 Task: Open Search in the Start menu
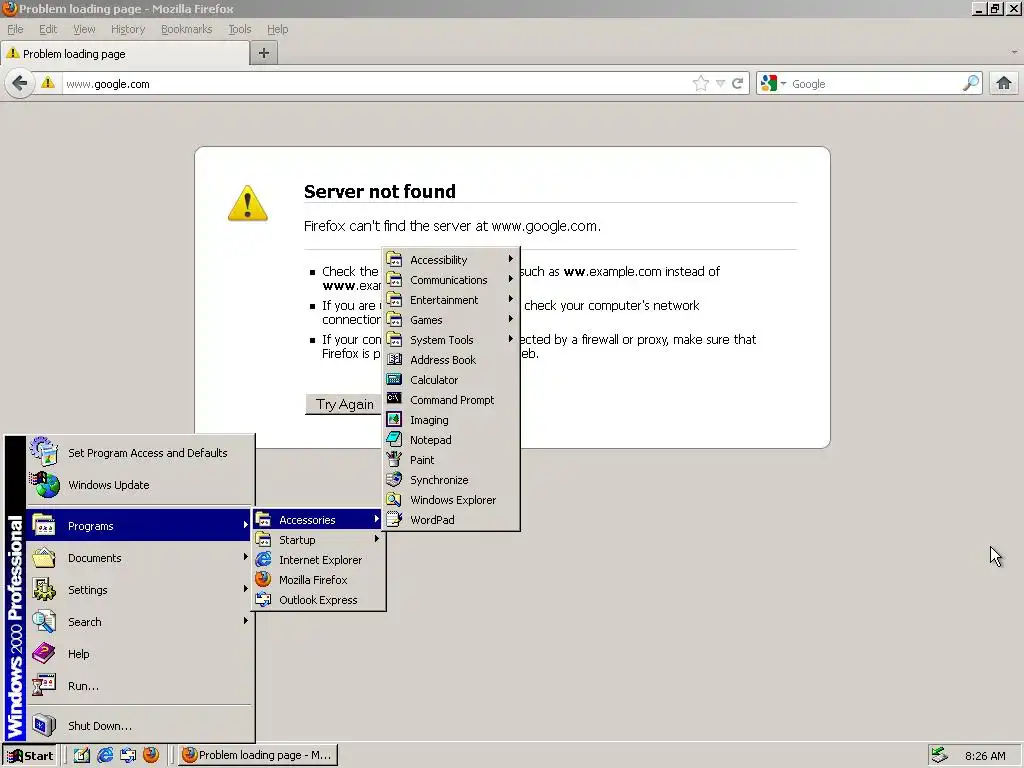coord(139,622)
